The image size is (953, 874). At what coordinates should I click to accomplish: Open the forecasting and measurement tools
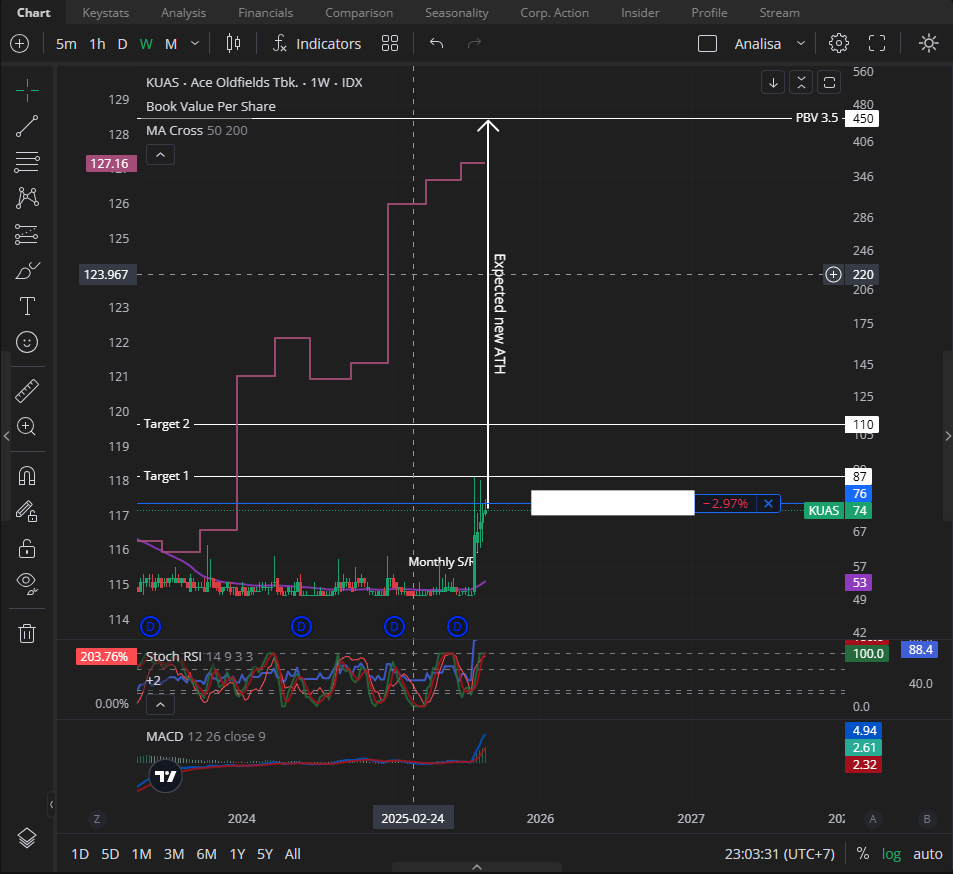[x=27, y=235]
